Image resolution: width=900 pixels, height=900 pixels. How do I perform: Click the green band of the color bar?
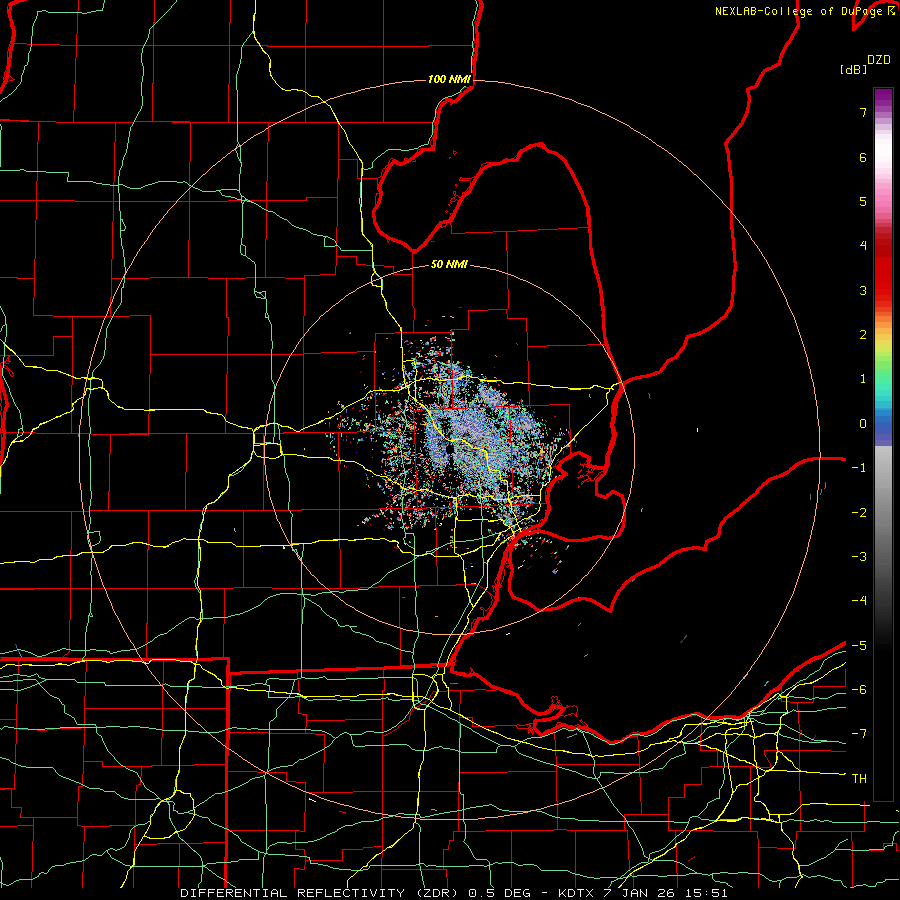click(x=883, y=367)
